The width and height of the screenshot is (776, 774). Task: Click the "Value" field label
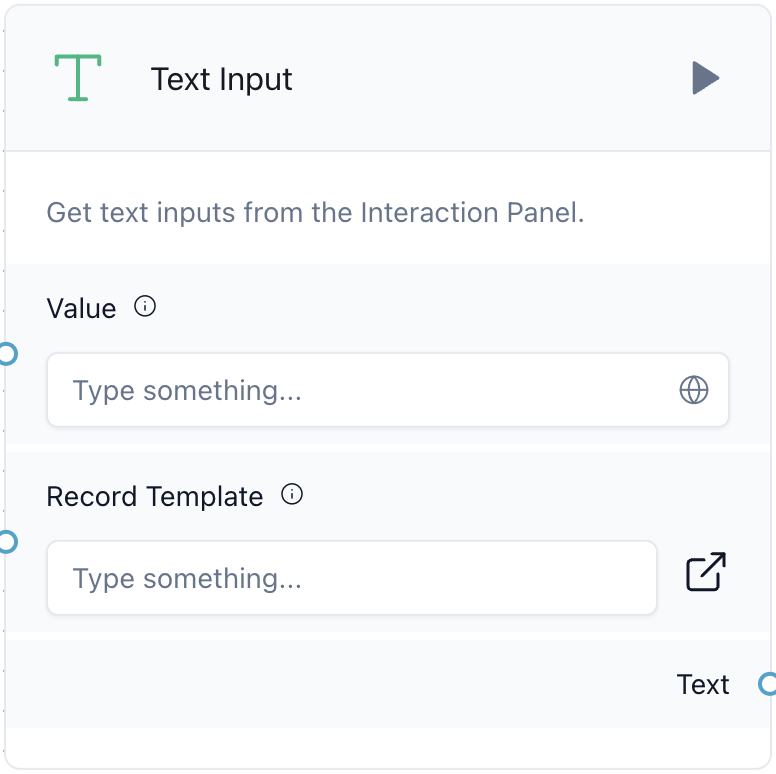pos(82,309)
